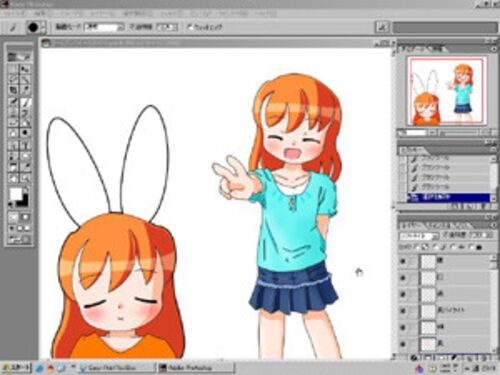This screenshot has height=375, width=500.
Task: Open the tool preset picker in options bar
Action: [x=13, y=27]
